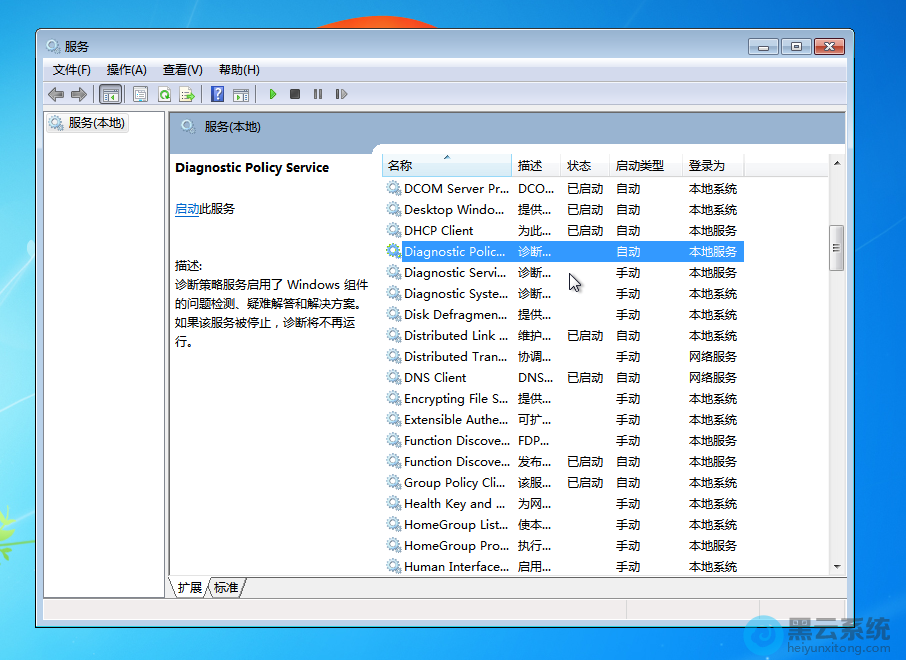Viewport: 906px width, 660px height.
Task: Open the Properties toolbar icon
Action: point(140,94)
